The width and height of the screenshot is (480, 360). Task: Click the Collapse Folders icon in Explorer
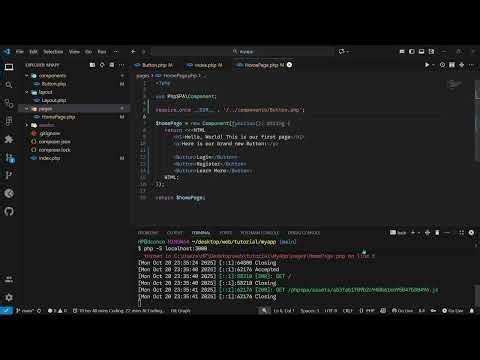112,65
